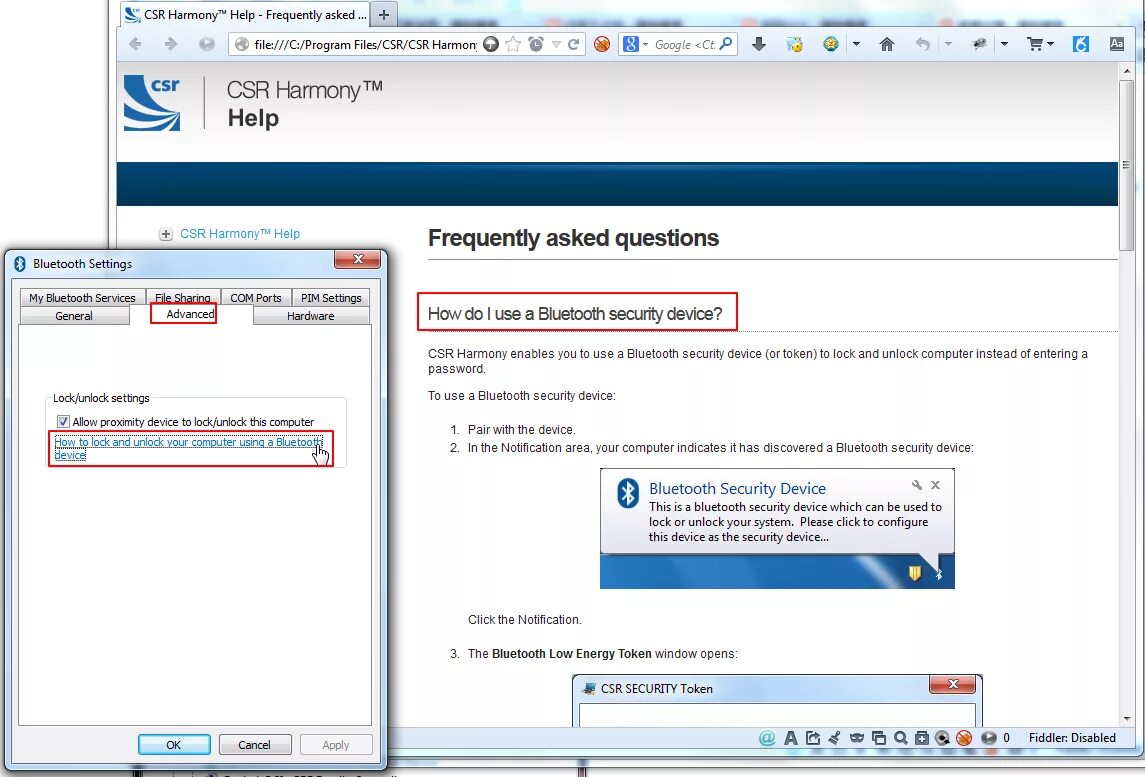Switch to the Hardware tab
This screenshot has height=777, width=1145.
click(x=310, y=315)
